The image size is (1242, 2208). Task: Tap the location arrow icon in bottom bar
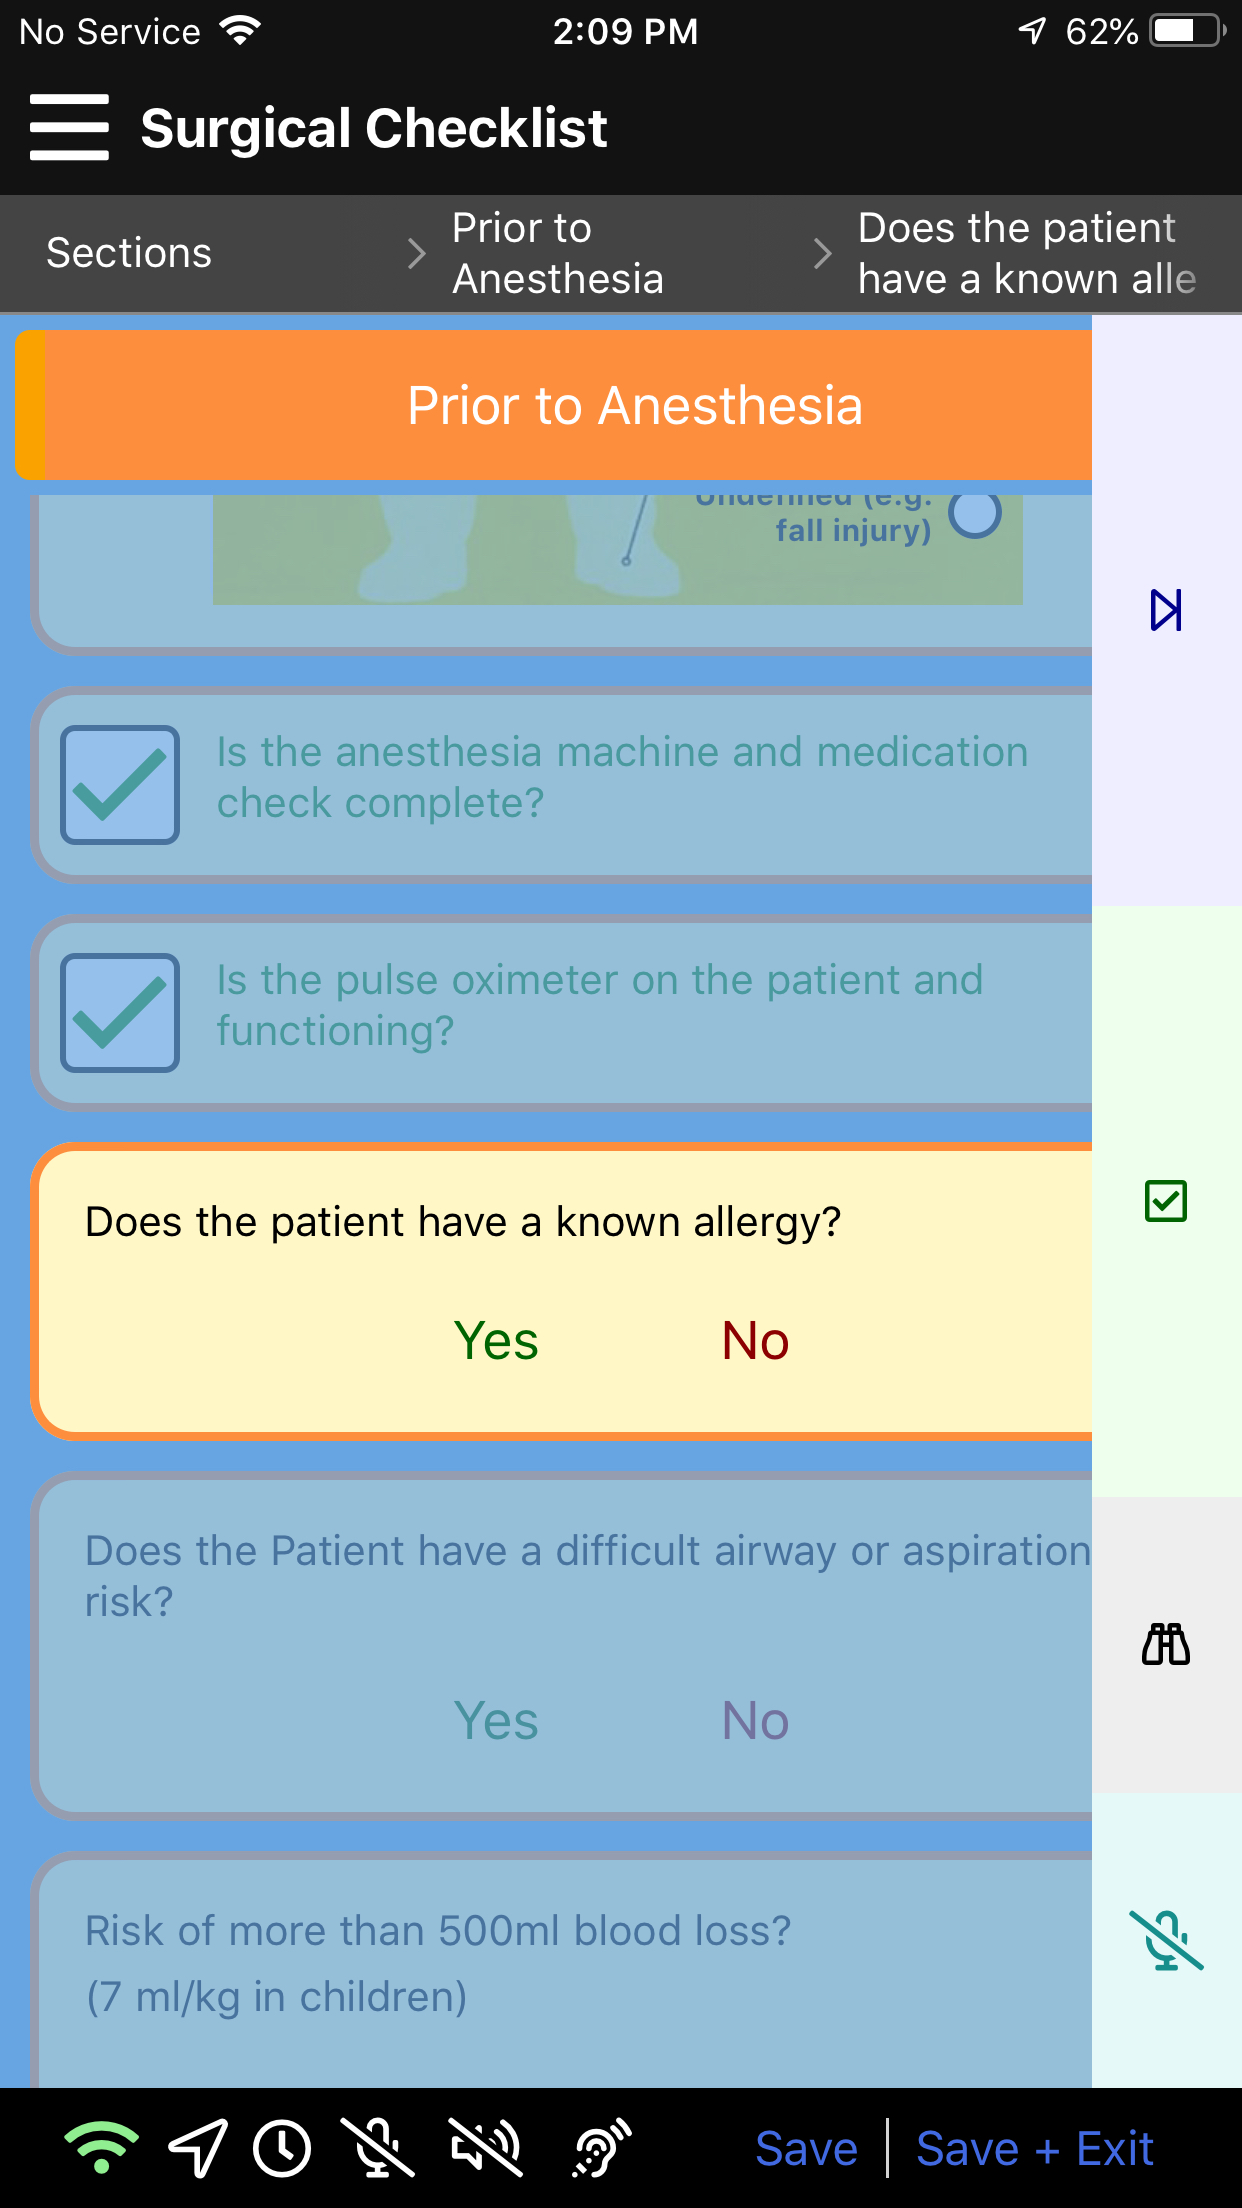pos(197,2148)
